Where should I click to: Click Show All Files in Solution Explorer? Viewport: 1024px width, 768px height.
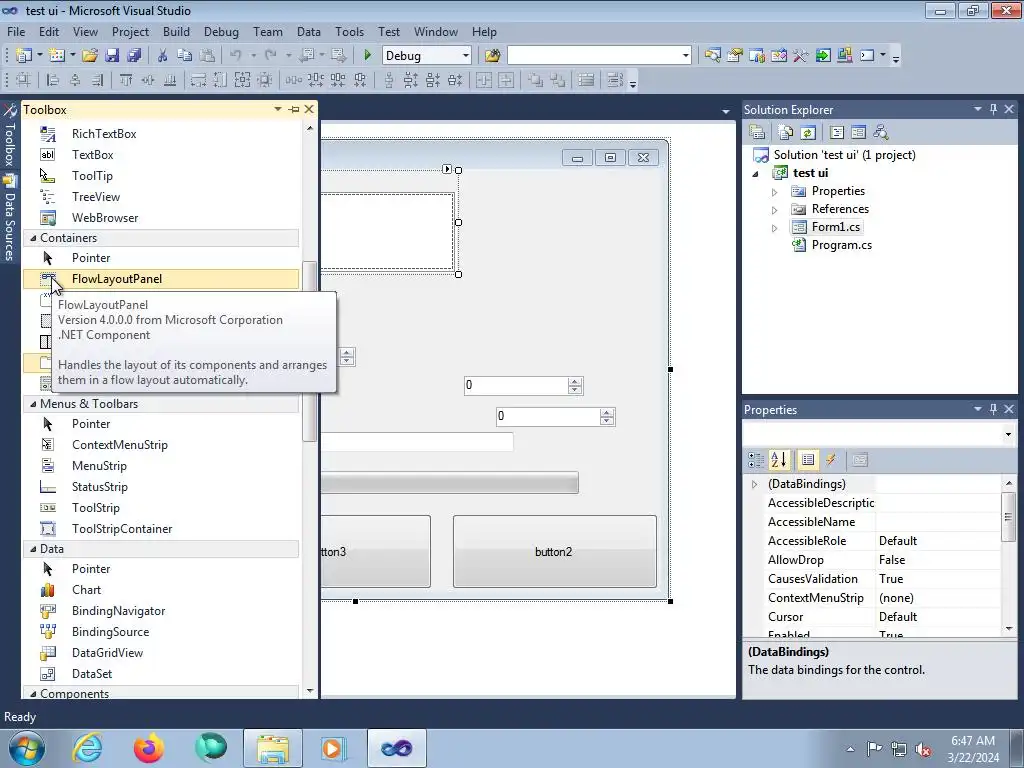tap(786, 133)
